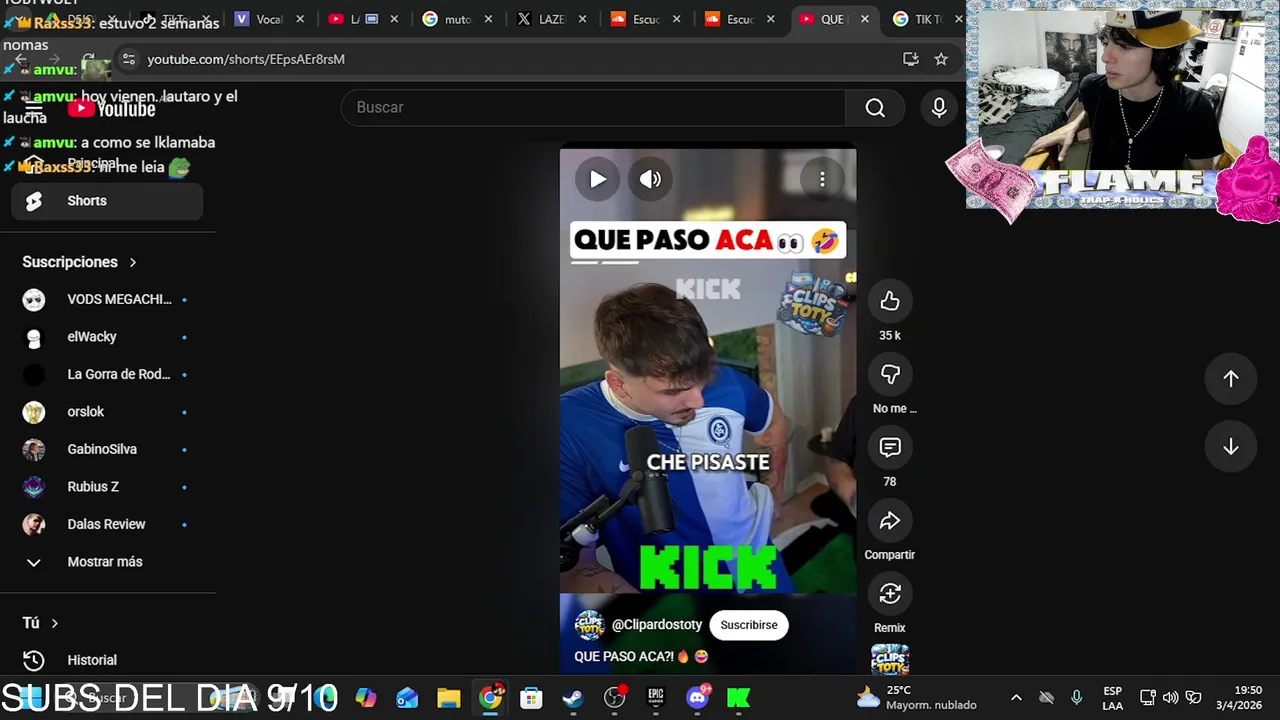Image resolution: width=1280 pixels, height=720 pixels.
Task: Click Clipardostoty channel avatar
Action: 589,625
